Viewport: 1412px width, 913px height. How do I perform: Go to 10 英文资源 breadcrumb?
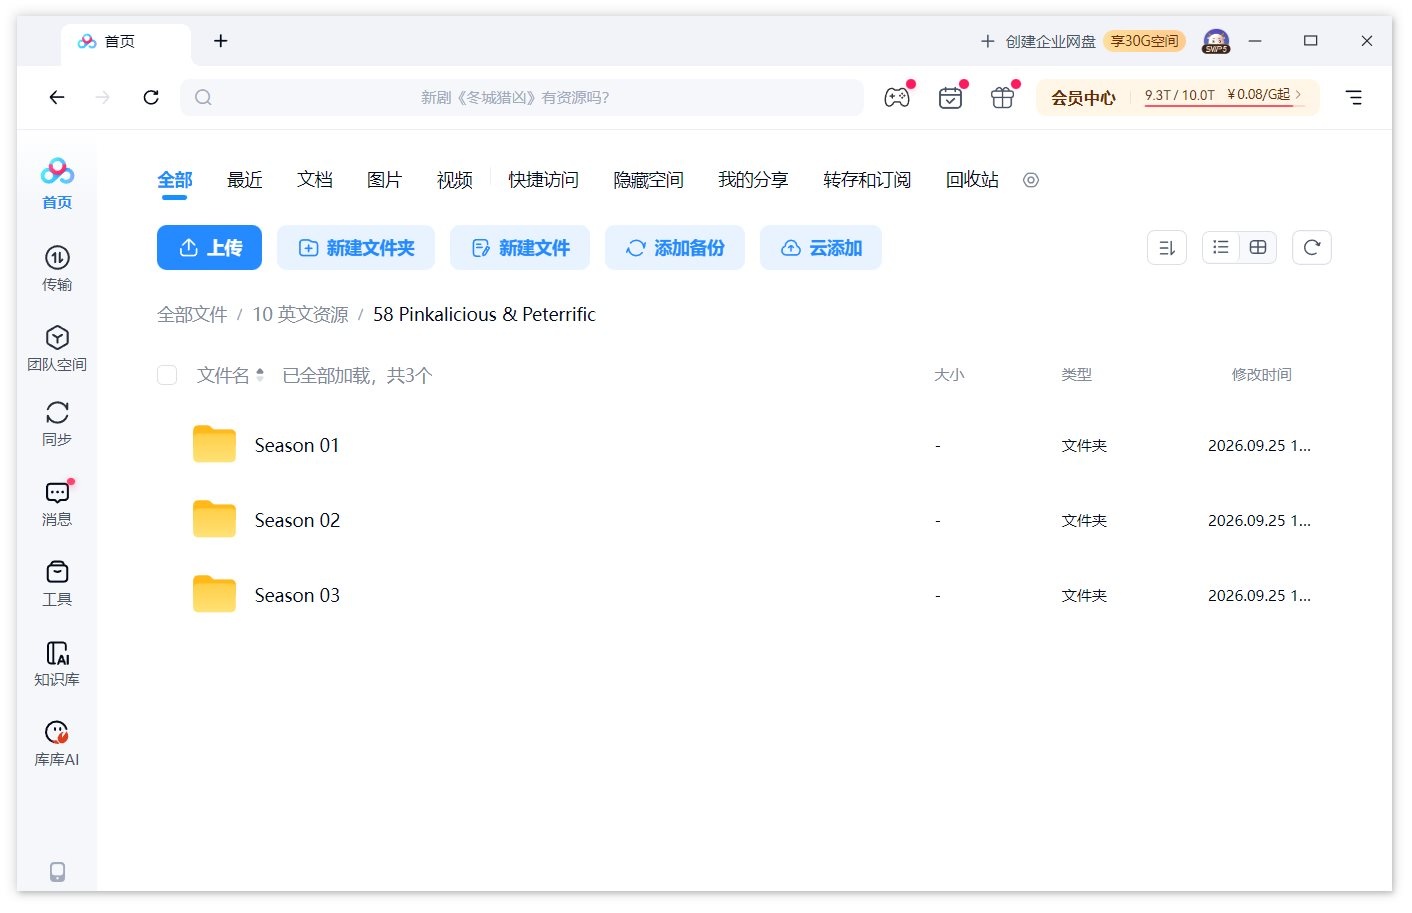point(300,314)
